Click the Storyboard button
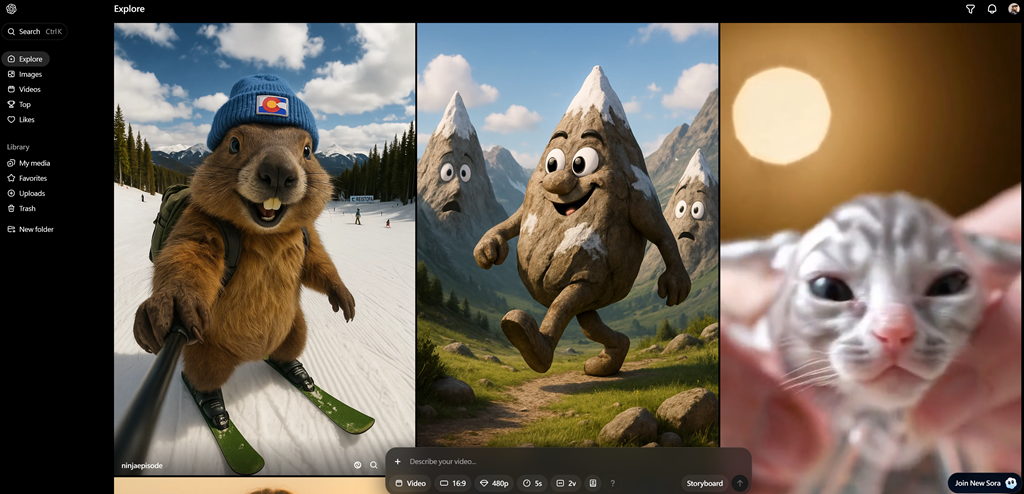This screenshot has height=494, width=1024. pos(704,483)
